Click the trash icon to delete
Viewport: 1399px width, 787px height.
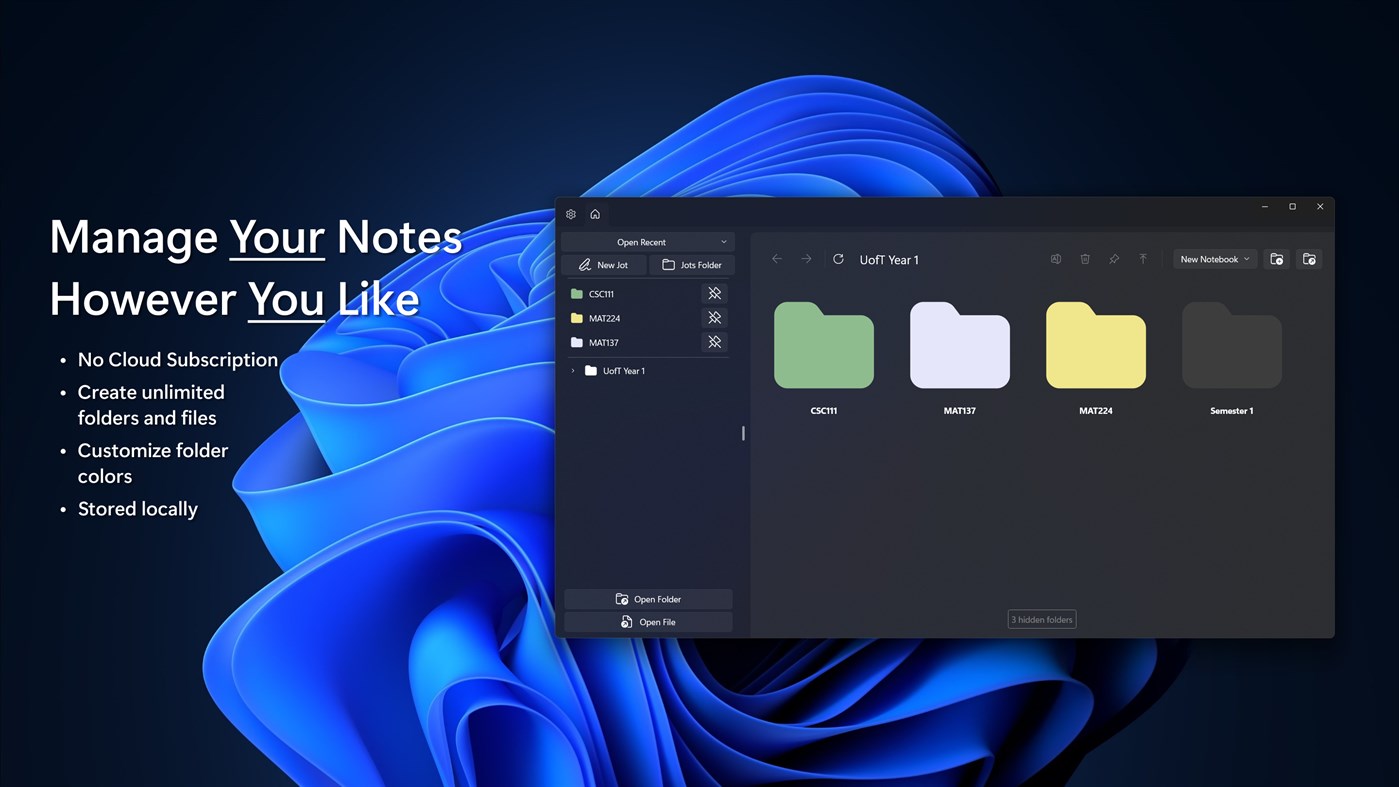pos(1085,259)
